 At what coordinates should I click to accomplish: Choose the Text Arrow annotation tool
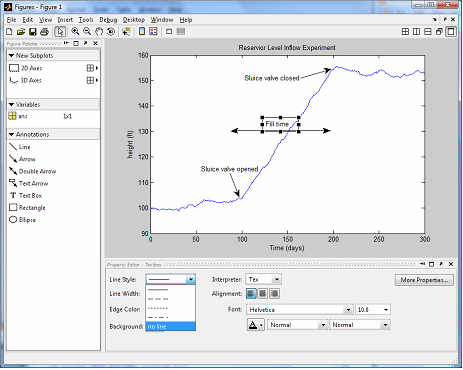tap(28, 183)
